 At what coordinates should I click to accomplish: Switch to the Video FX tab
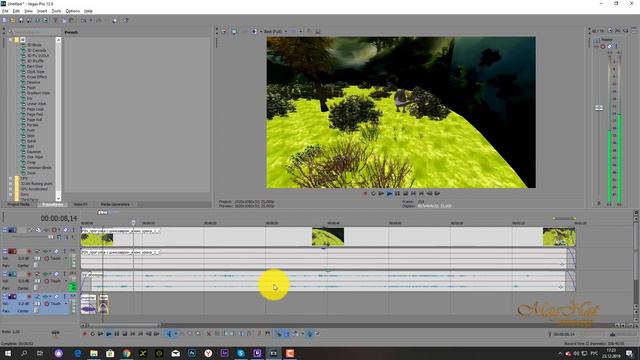click(x=80, y=204)
